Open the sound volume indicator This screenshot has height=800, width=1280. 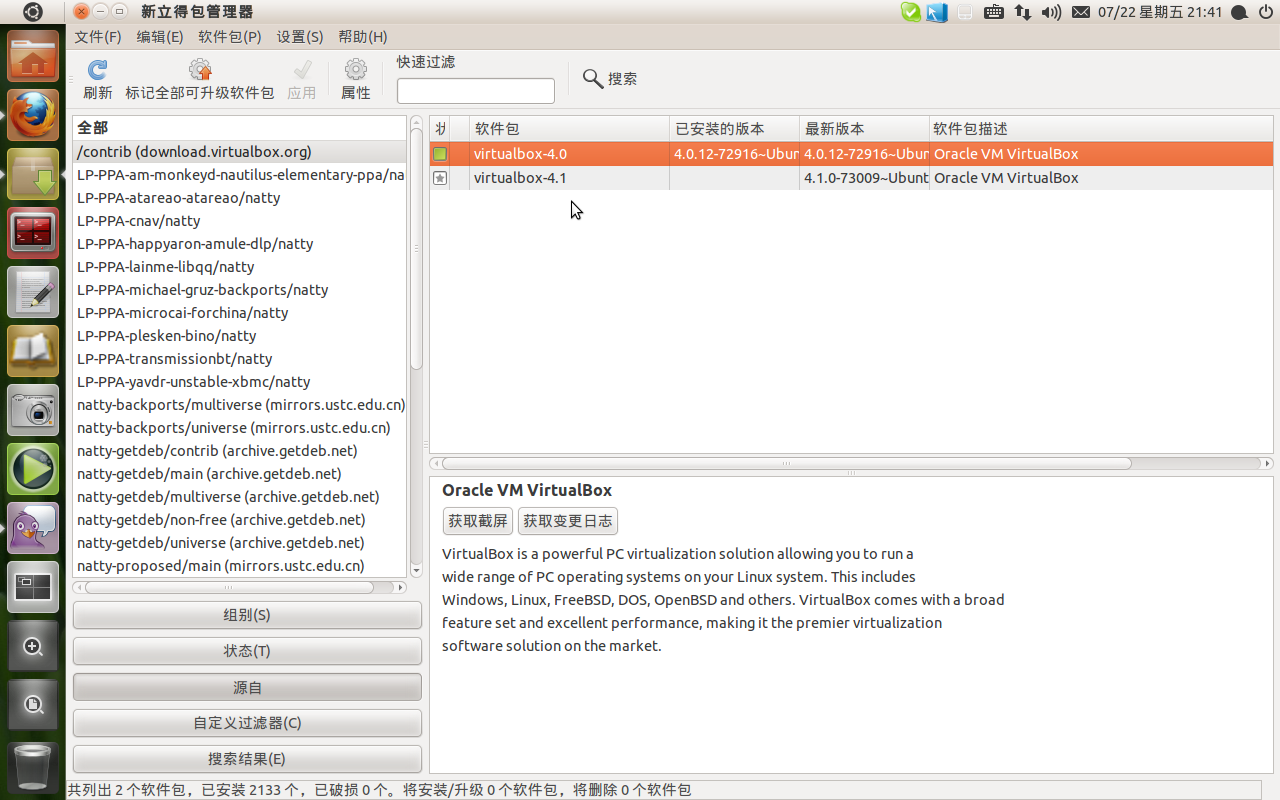[x=1050, y=12]
